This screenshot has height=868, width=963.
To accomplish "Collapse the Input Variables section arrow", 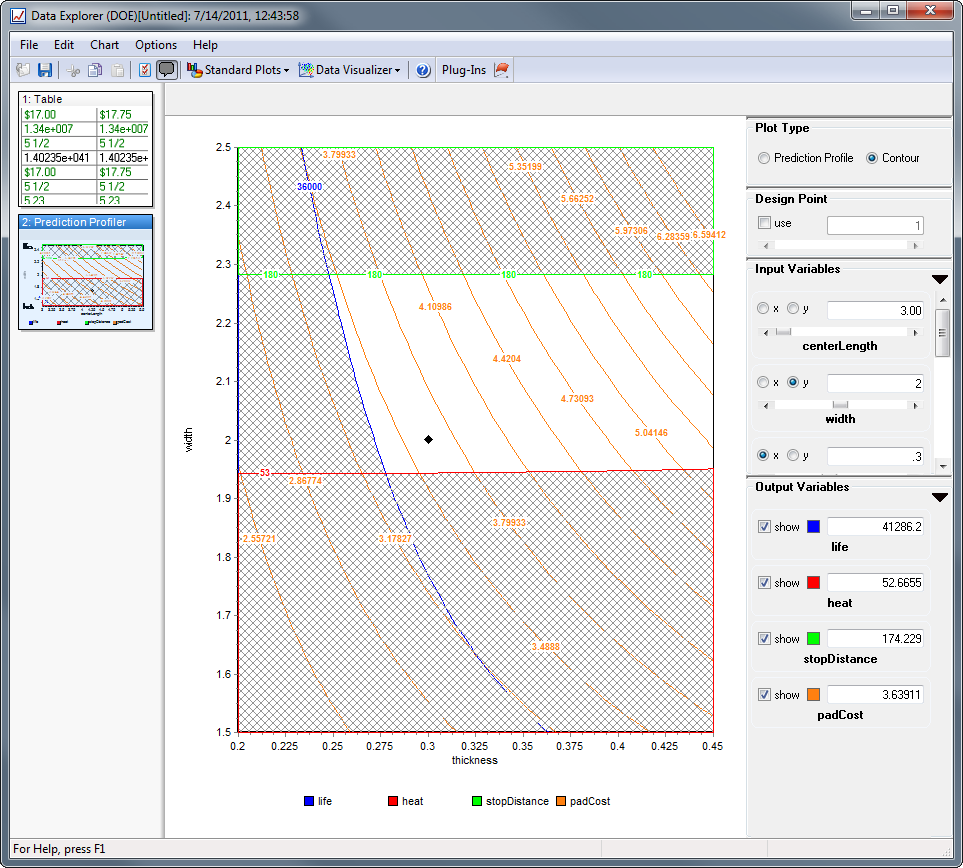I will coord(939,279).
